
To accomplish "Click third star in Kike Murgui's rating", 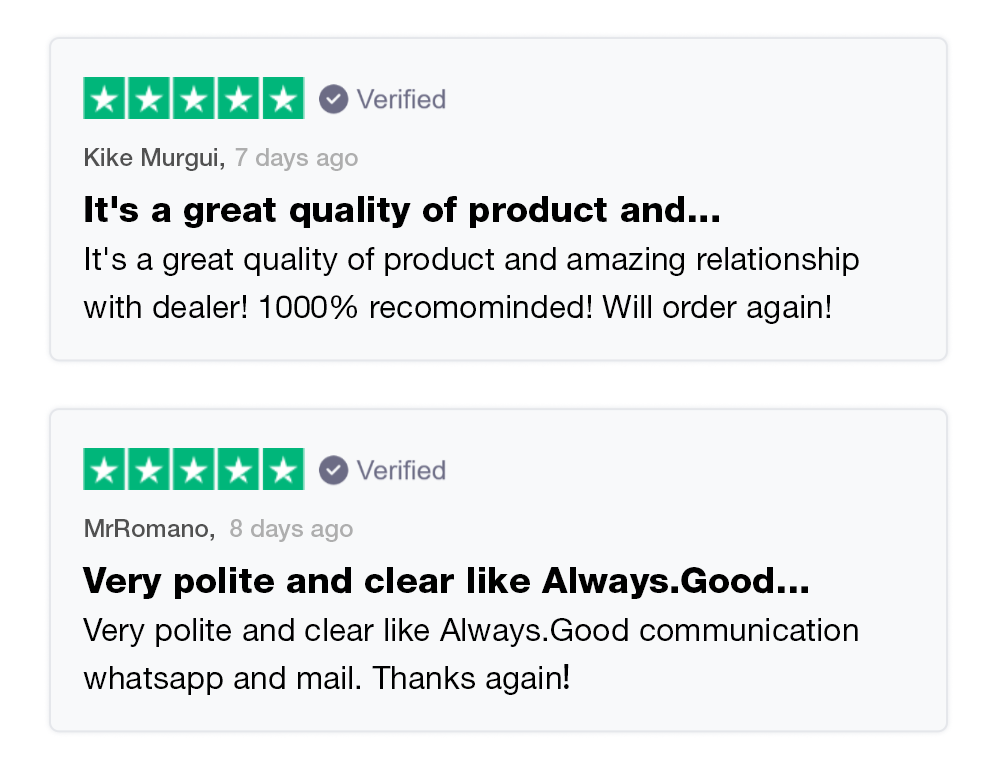I will [x=194, y=98].
